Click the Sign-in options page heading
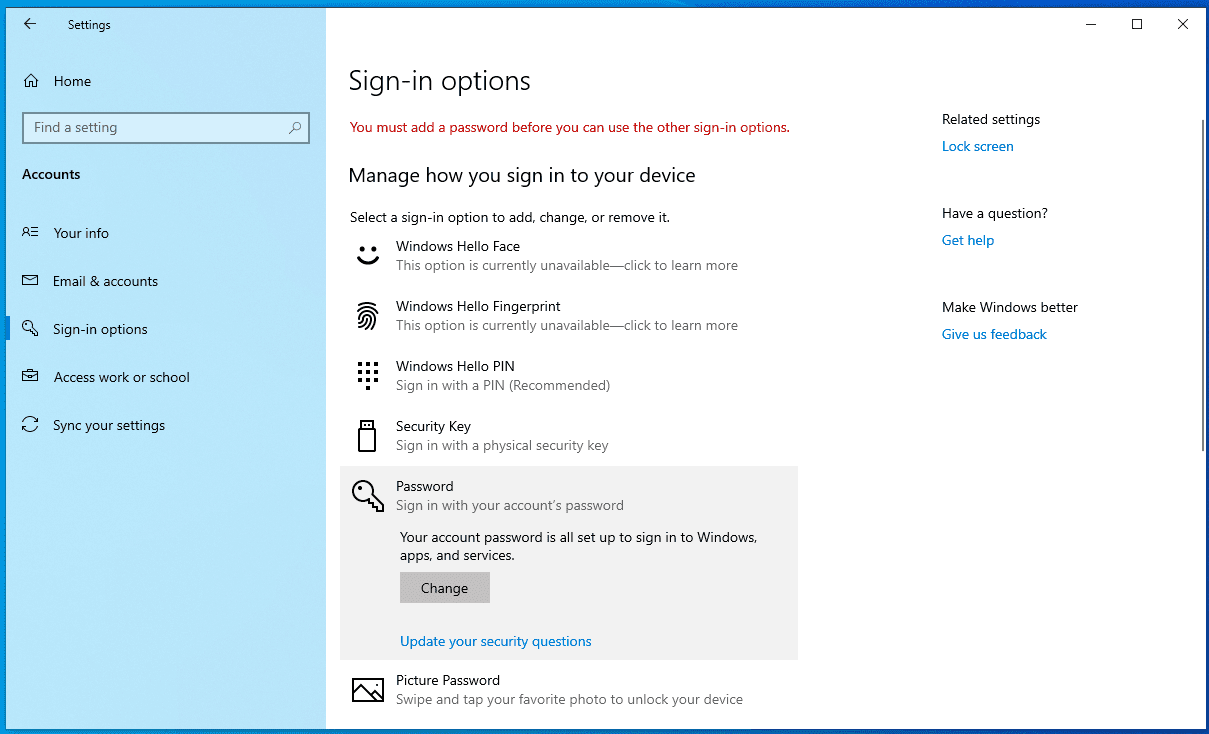Image resolution: width=1209 pixels, height=734 pixels. point(440,81)
